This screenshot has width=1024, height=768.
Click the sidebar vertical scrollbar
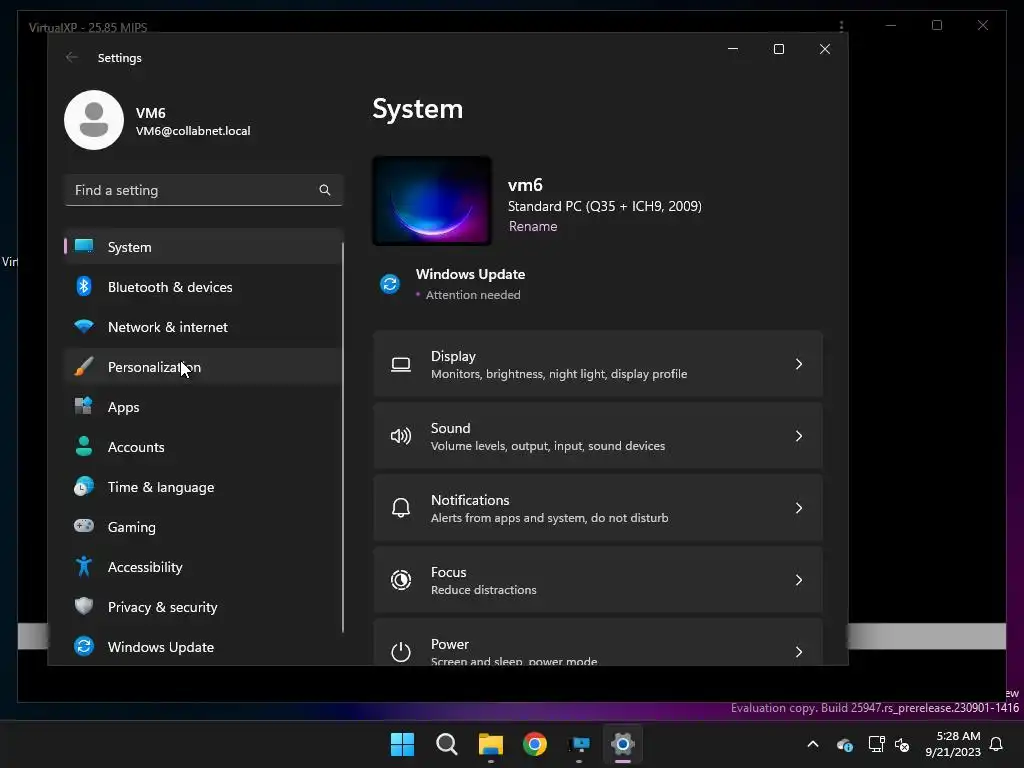[x=343, y=438]
